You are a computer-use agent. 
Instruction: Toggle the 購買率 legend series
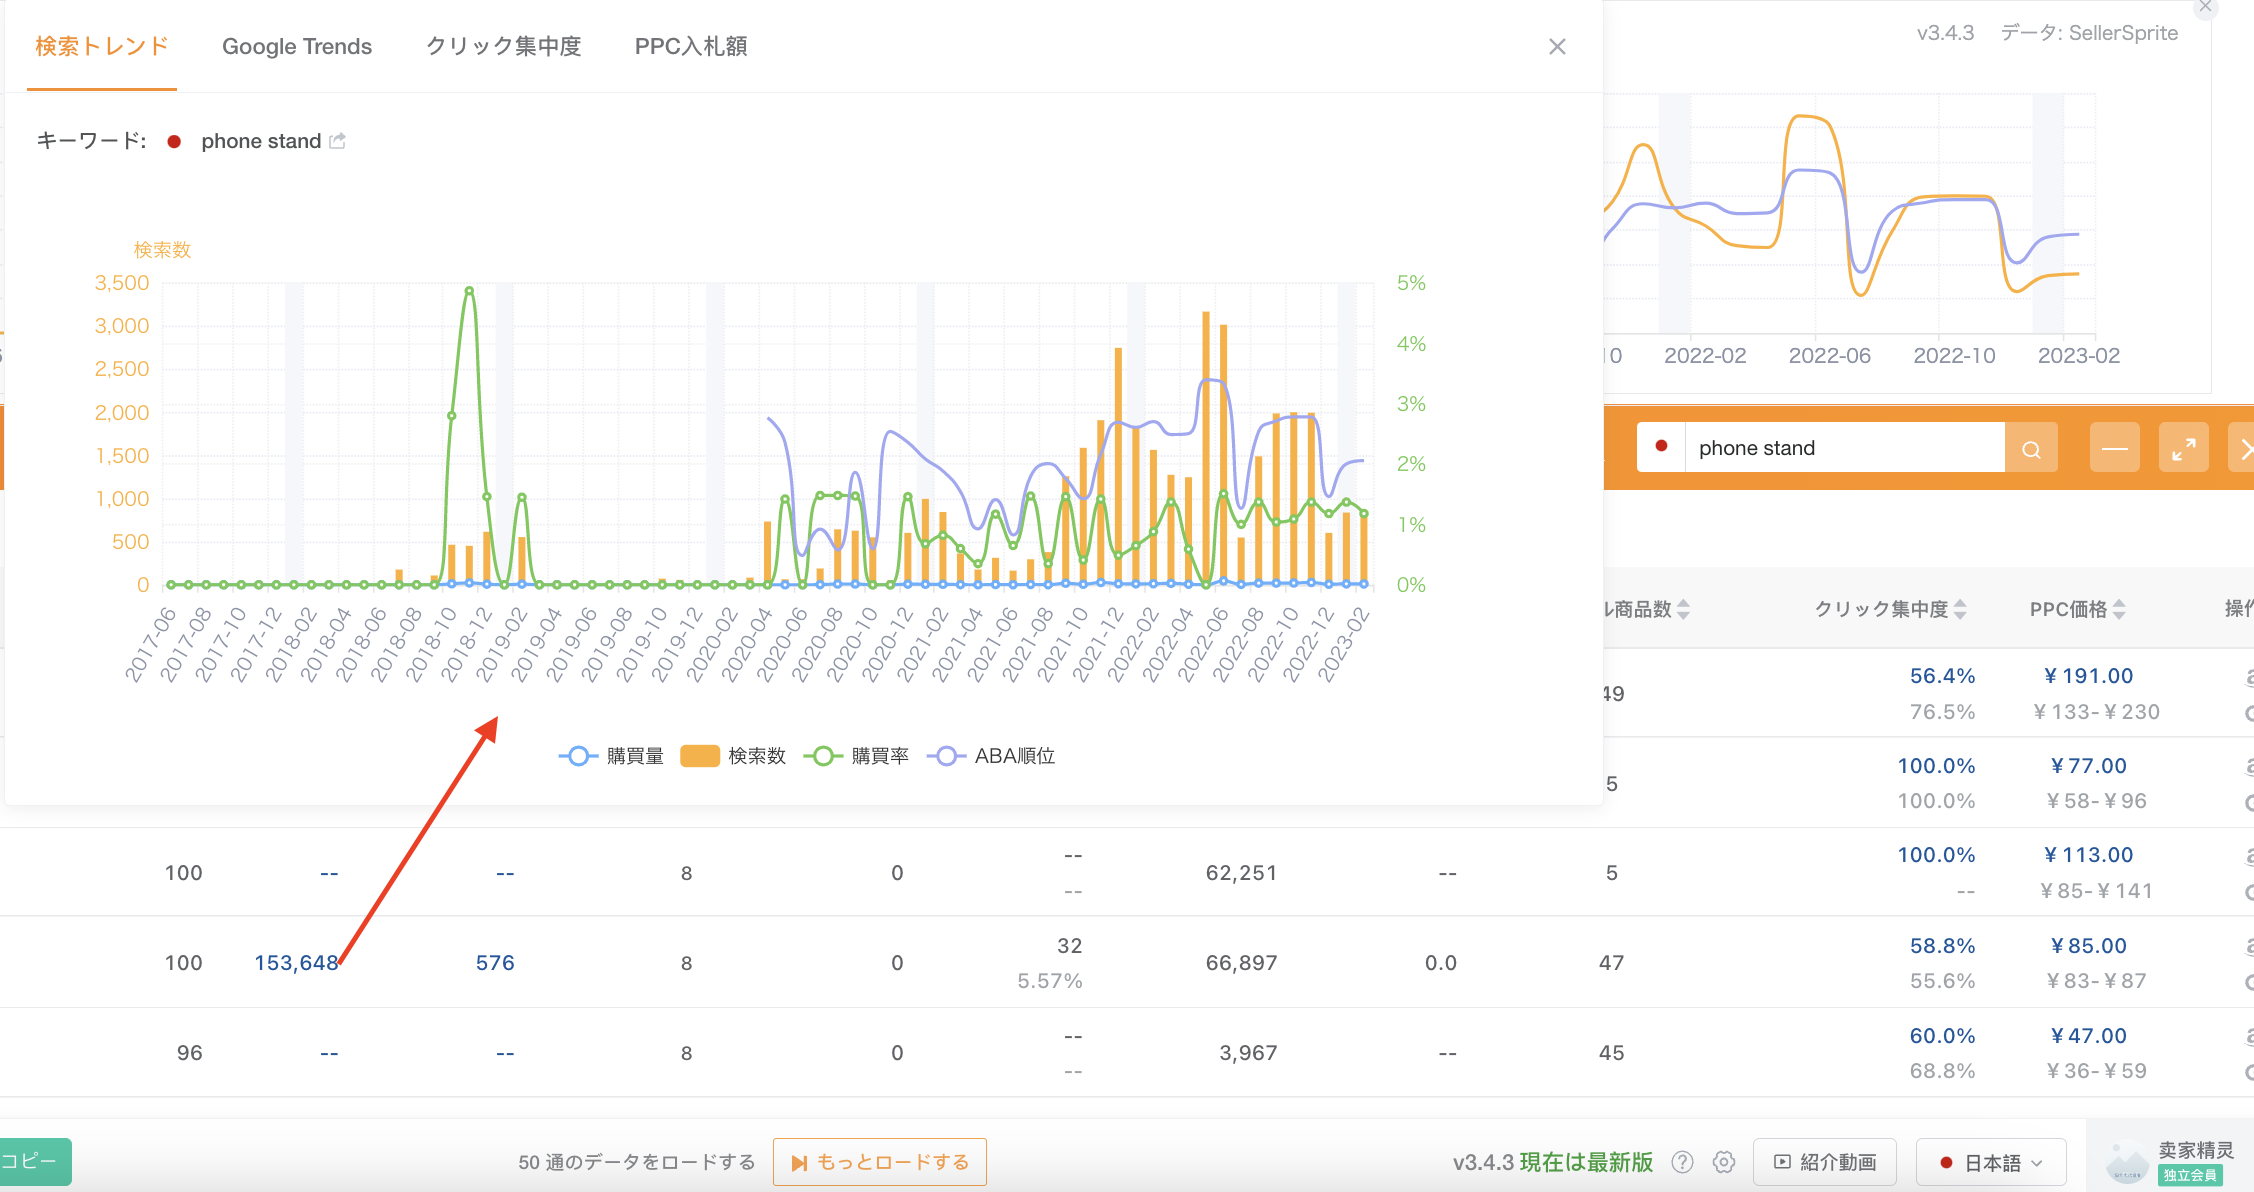(856, 756)
